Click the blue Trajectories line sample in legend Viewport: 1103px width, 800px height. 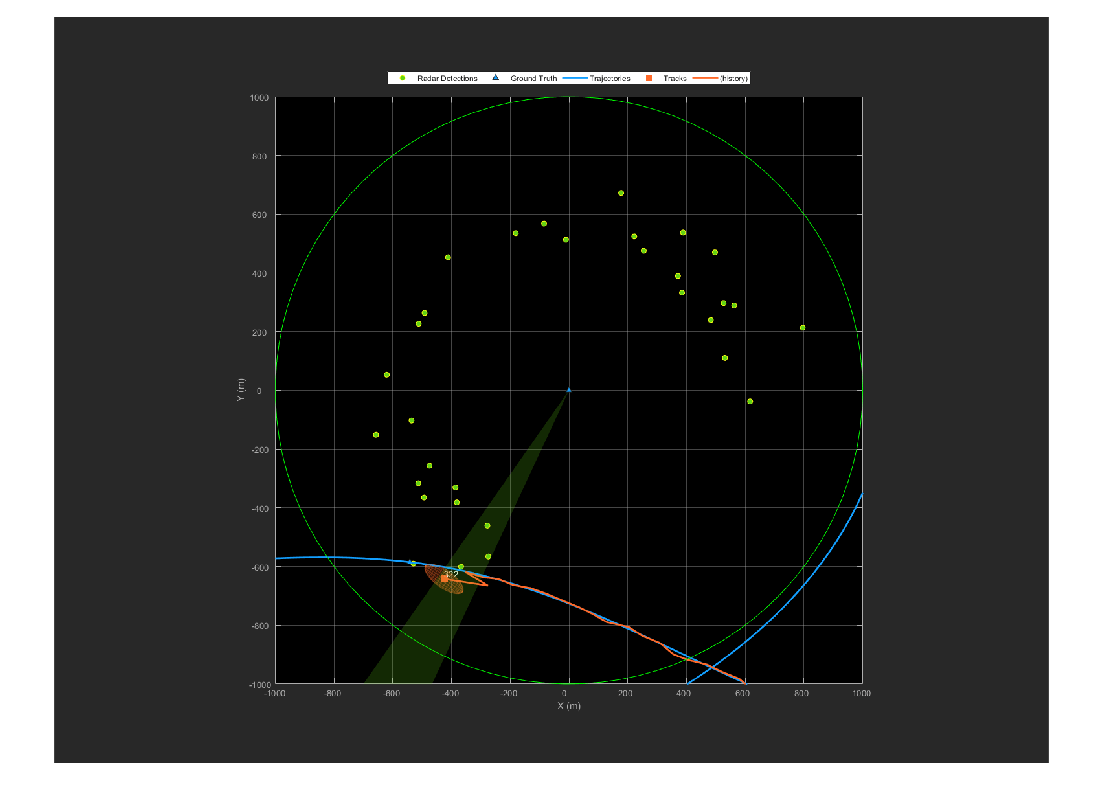(x=576, y=77)
